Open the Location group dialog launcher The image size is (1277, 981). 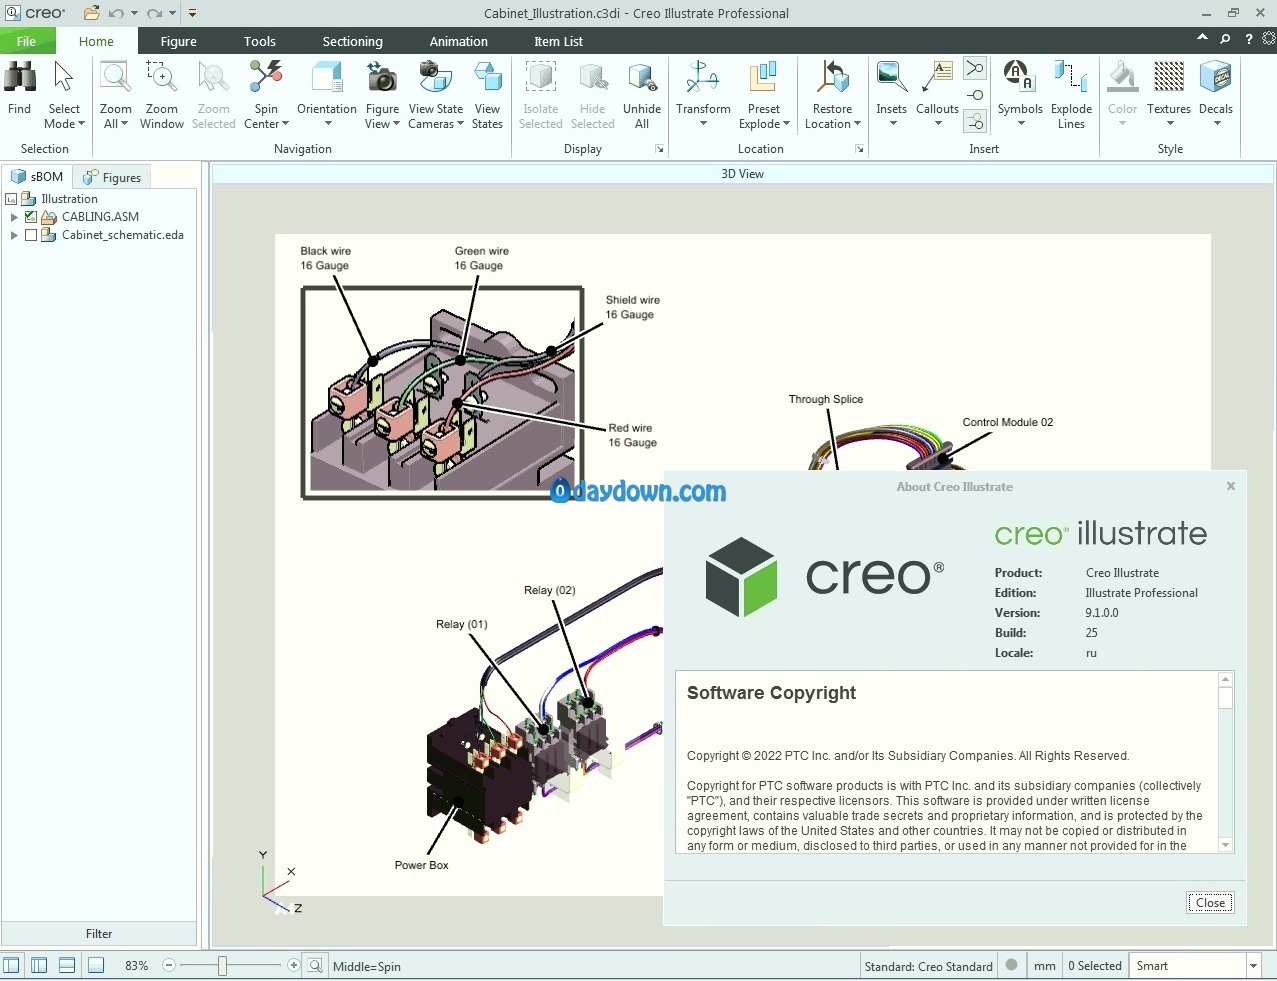click(860, 149)
